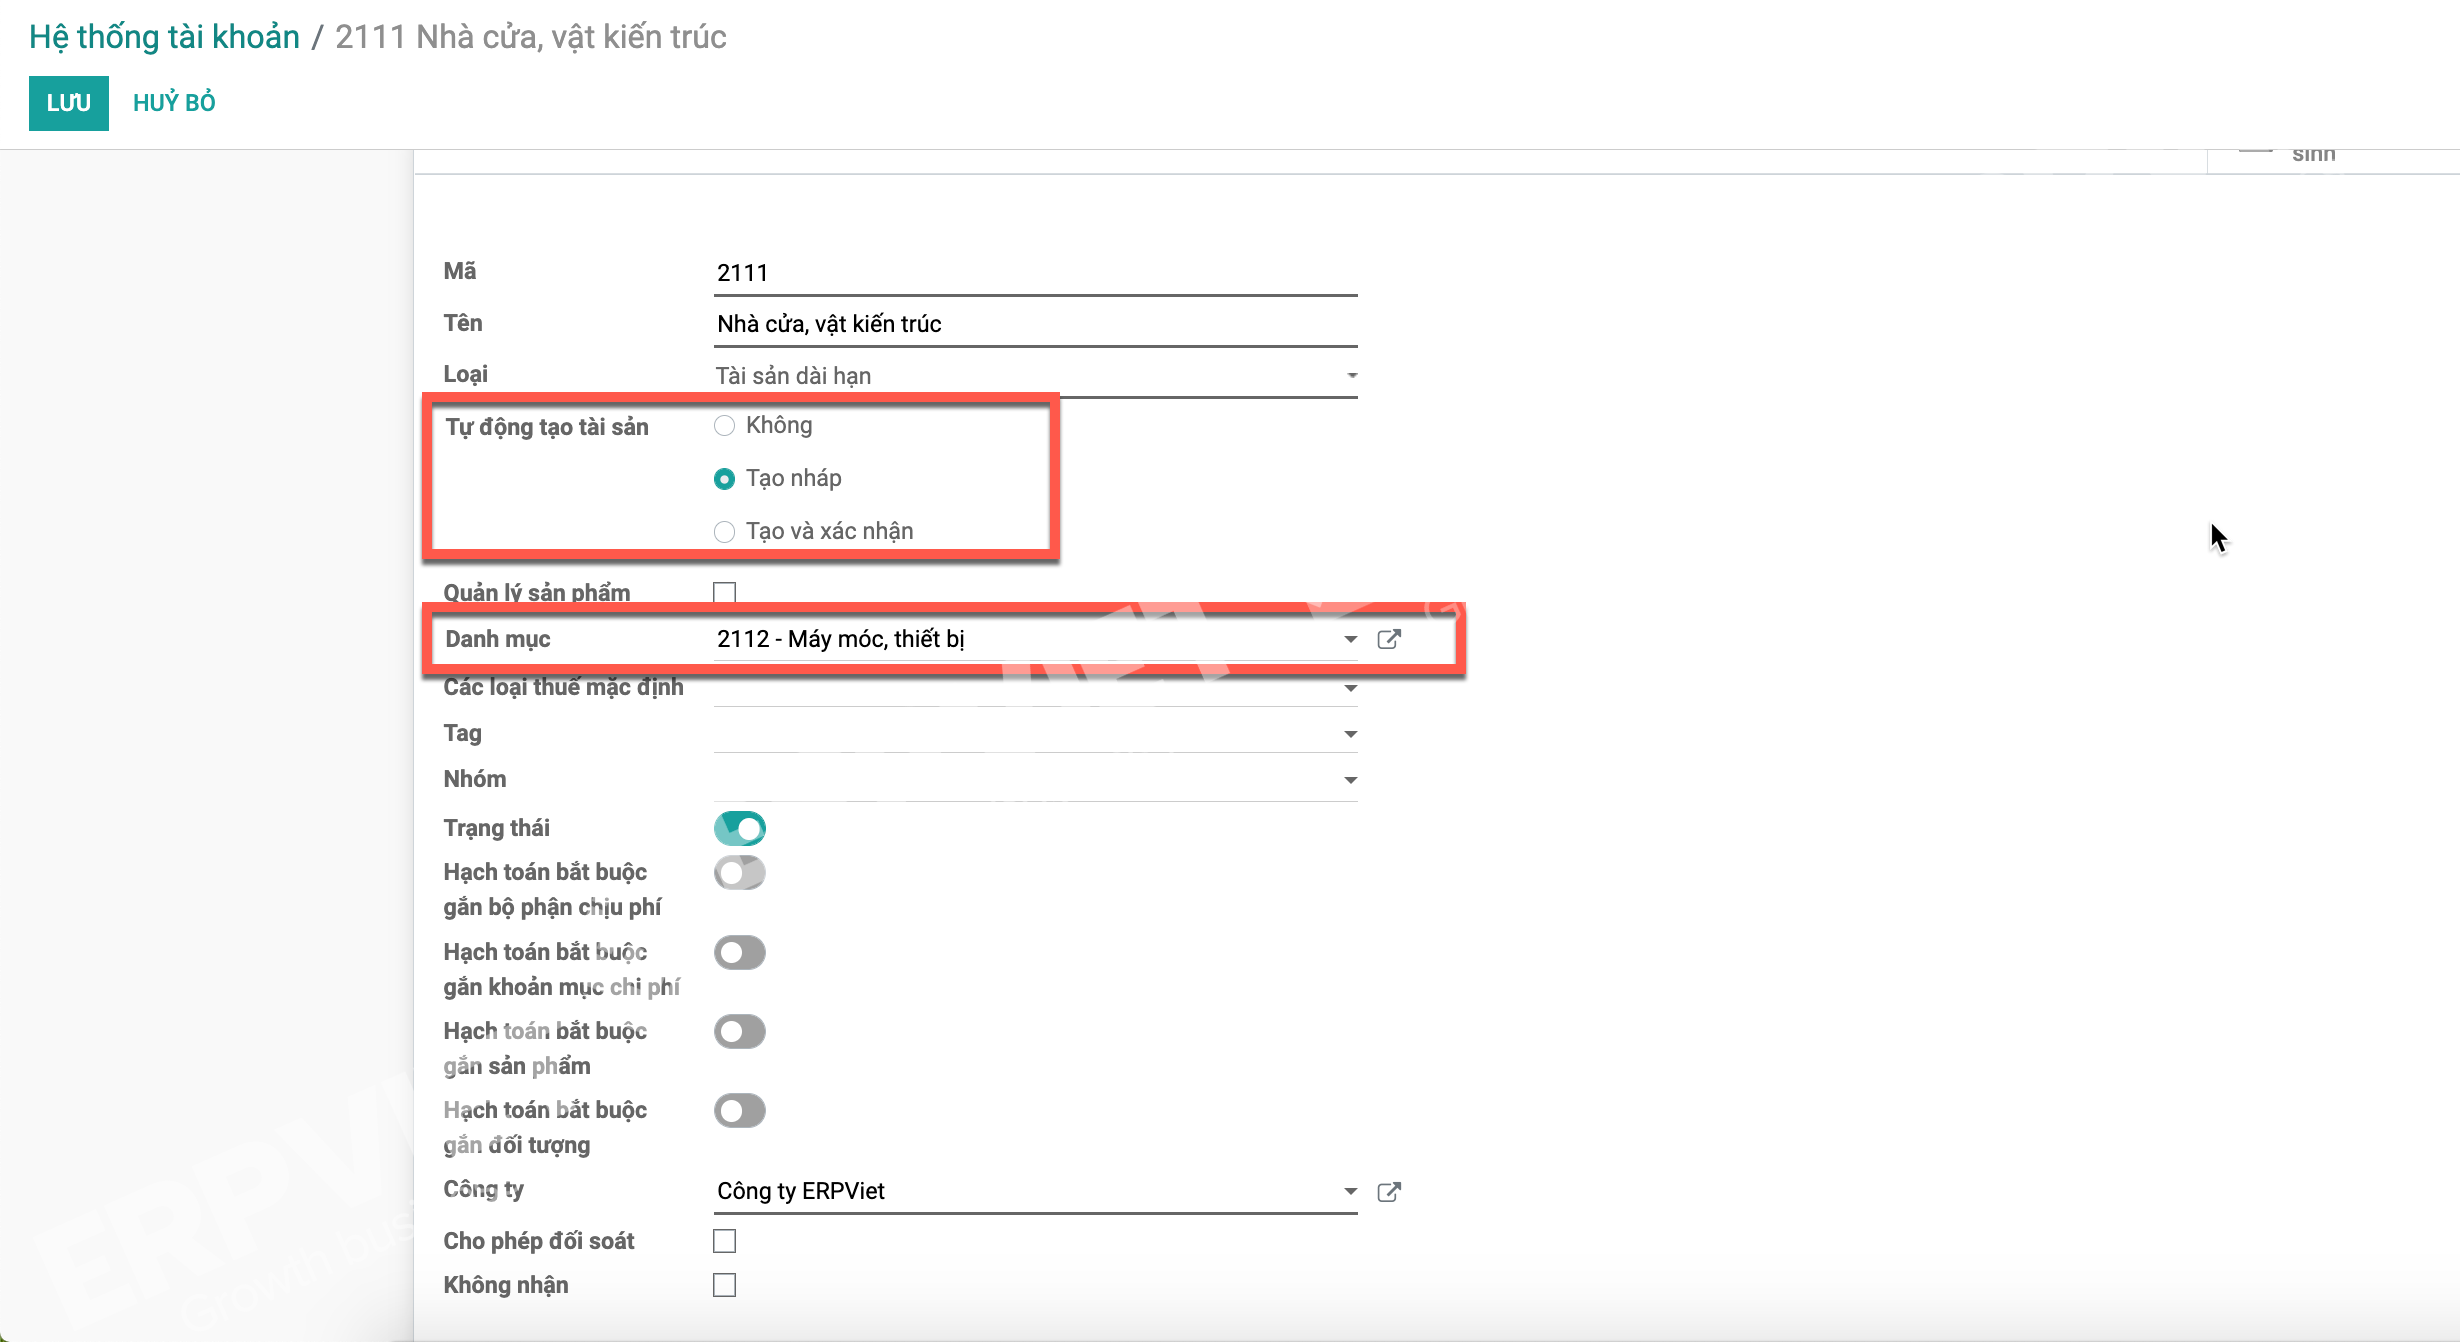Screen dimensions: 2460x1342
Task: Expand Các loại thuế mặc định dropdown
Action: 1351,688
